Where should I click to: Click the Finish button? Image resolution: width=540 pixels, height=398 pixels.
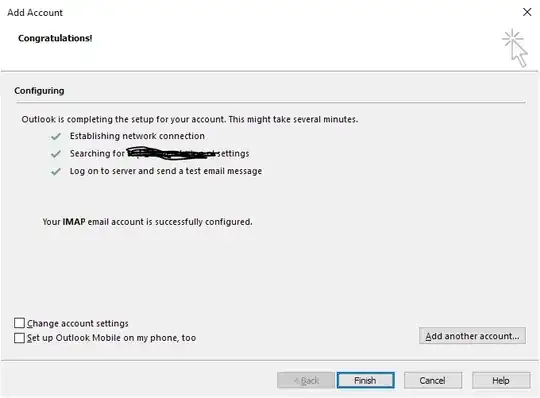pyautogui.click(x=365, y=380)
